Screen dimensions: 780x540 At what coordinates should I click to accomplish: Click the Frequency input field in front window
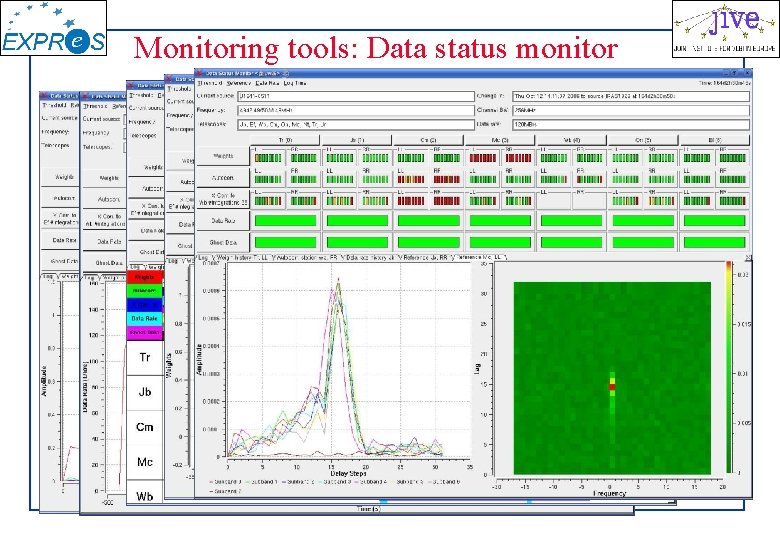click(356, 110)
